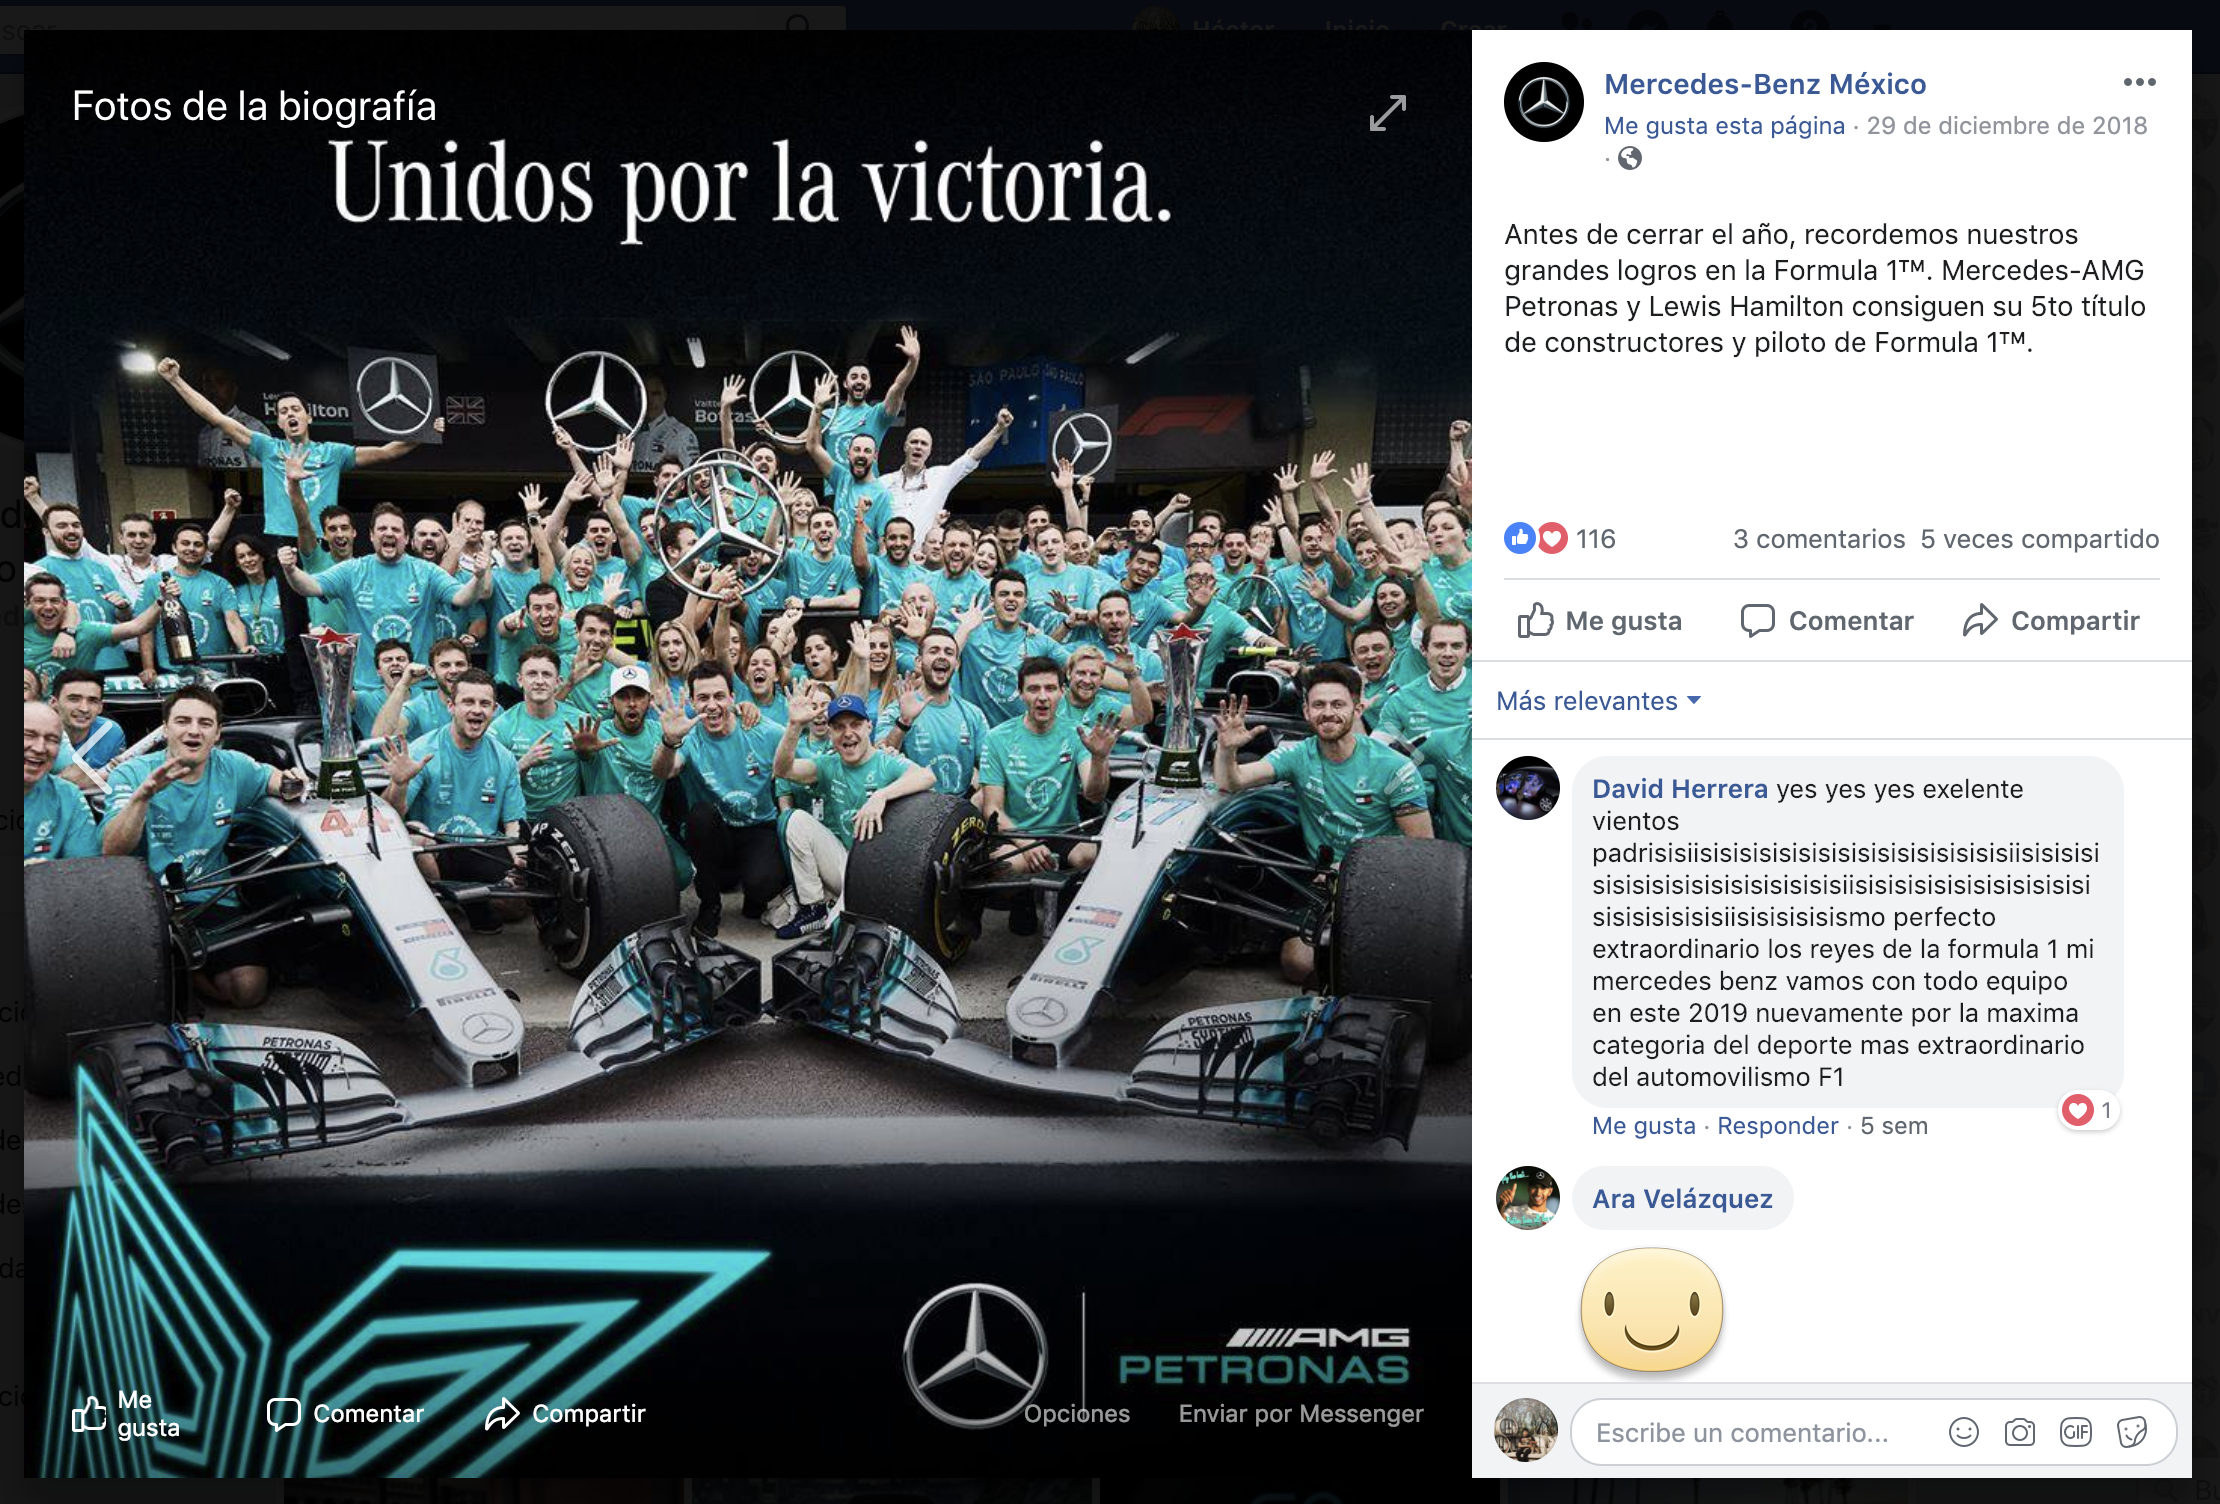Expand Más relevantes comment sorting dropdown
2220x1504 pixels.
click(x=1598, y=701)
